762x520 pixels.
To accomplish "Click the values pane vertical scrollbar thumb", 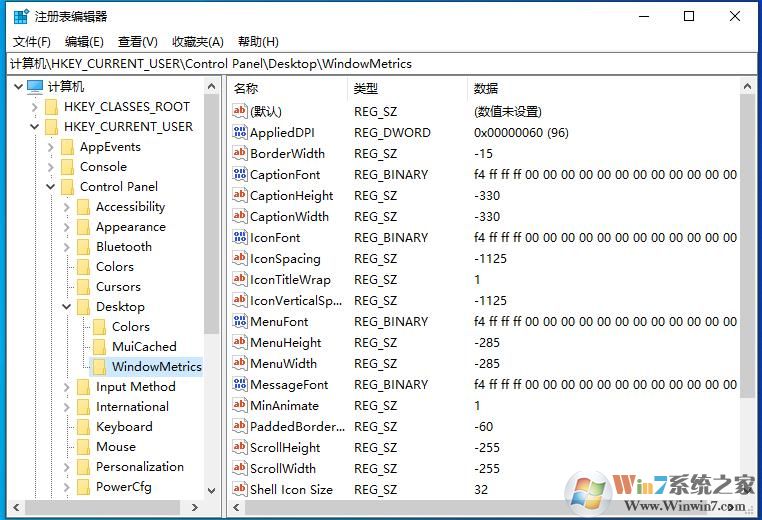I will click(747, 246).
